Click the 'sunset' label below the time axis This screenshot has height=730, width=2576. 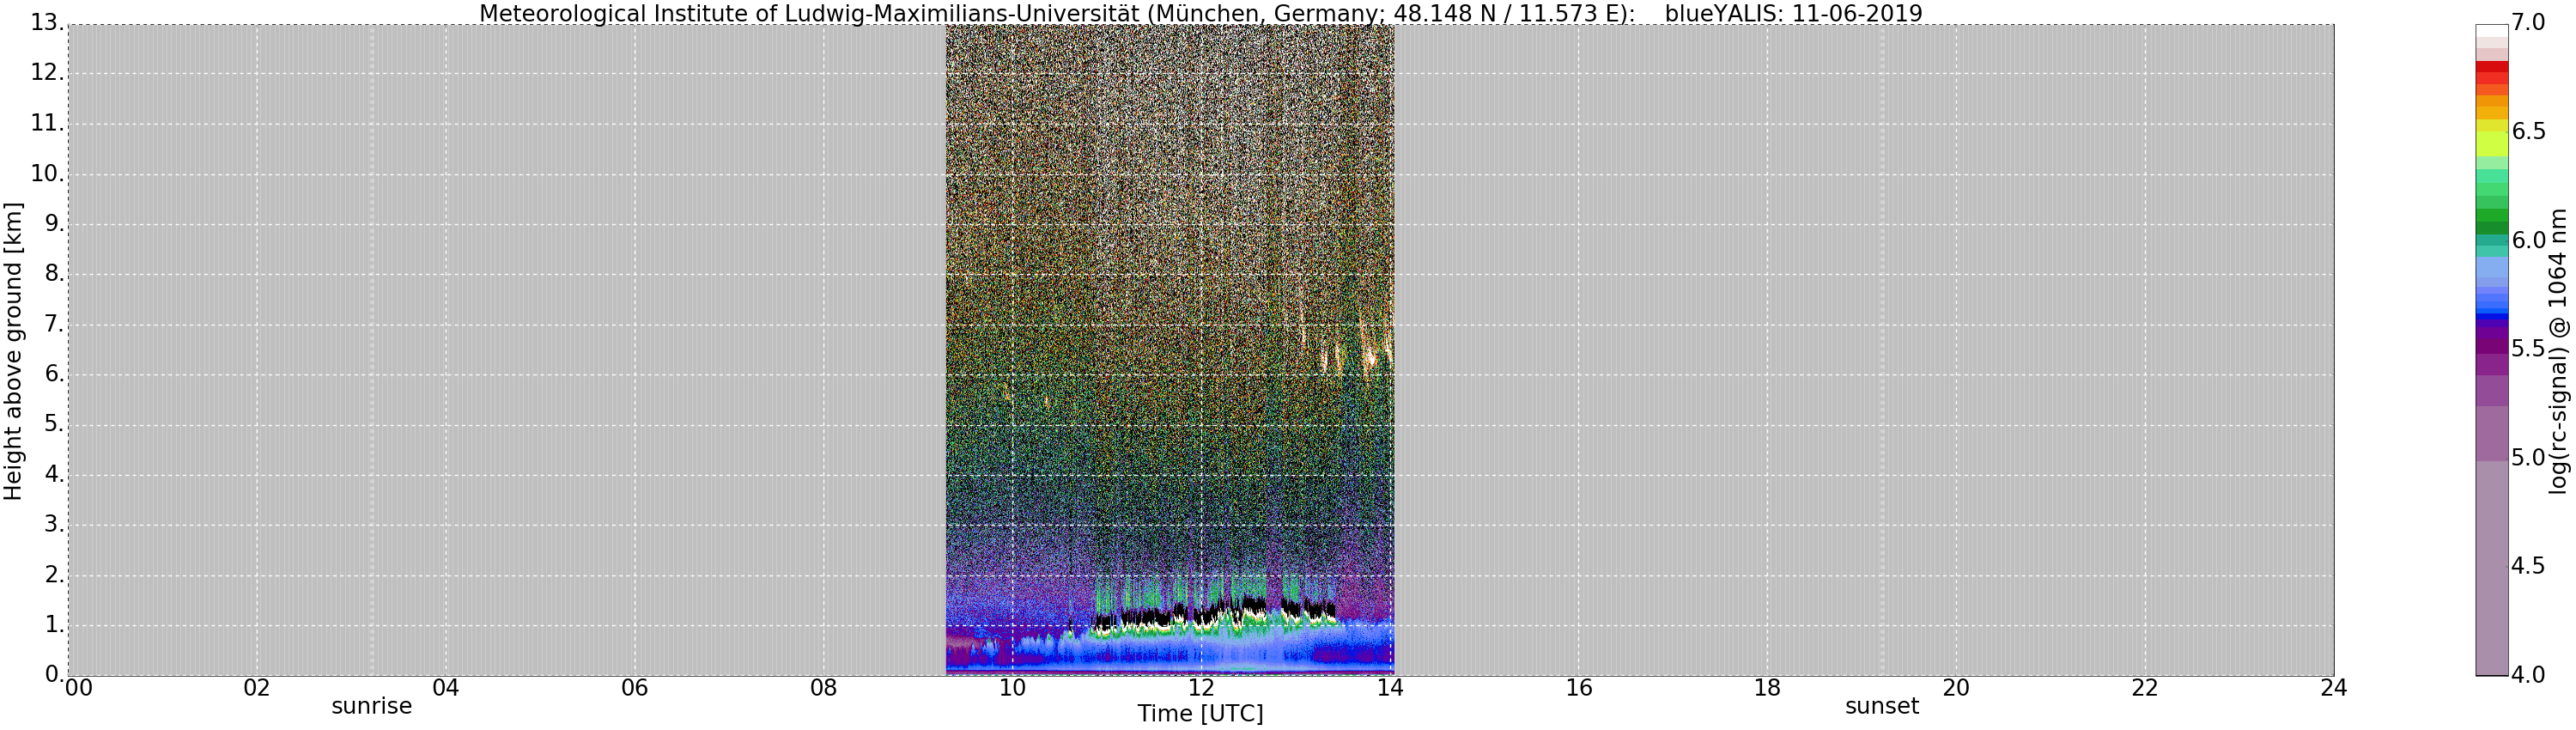[x=1882, y=706]
